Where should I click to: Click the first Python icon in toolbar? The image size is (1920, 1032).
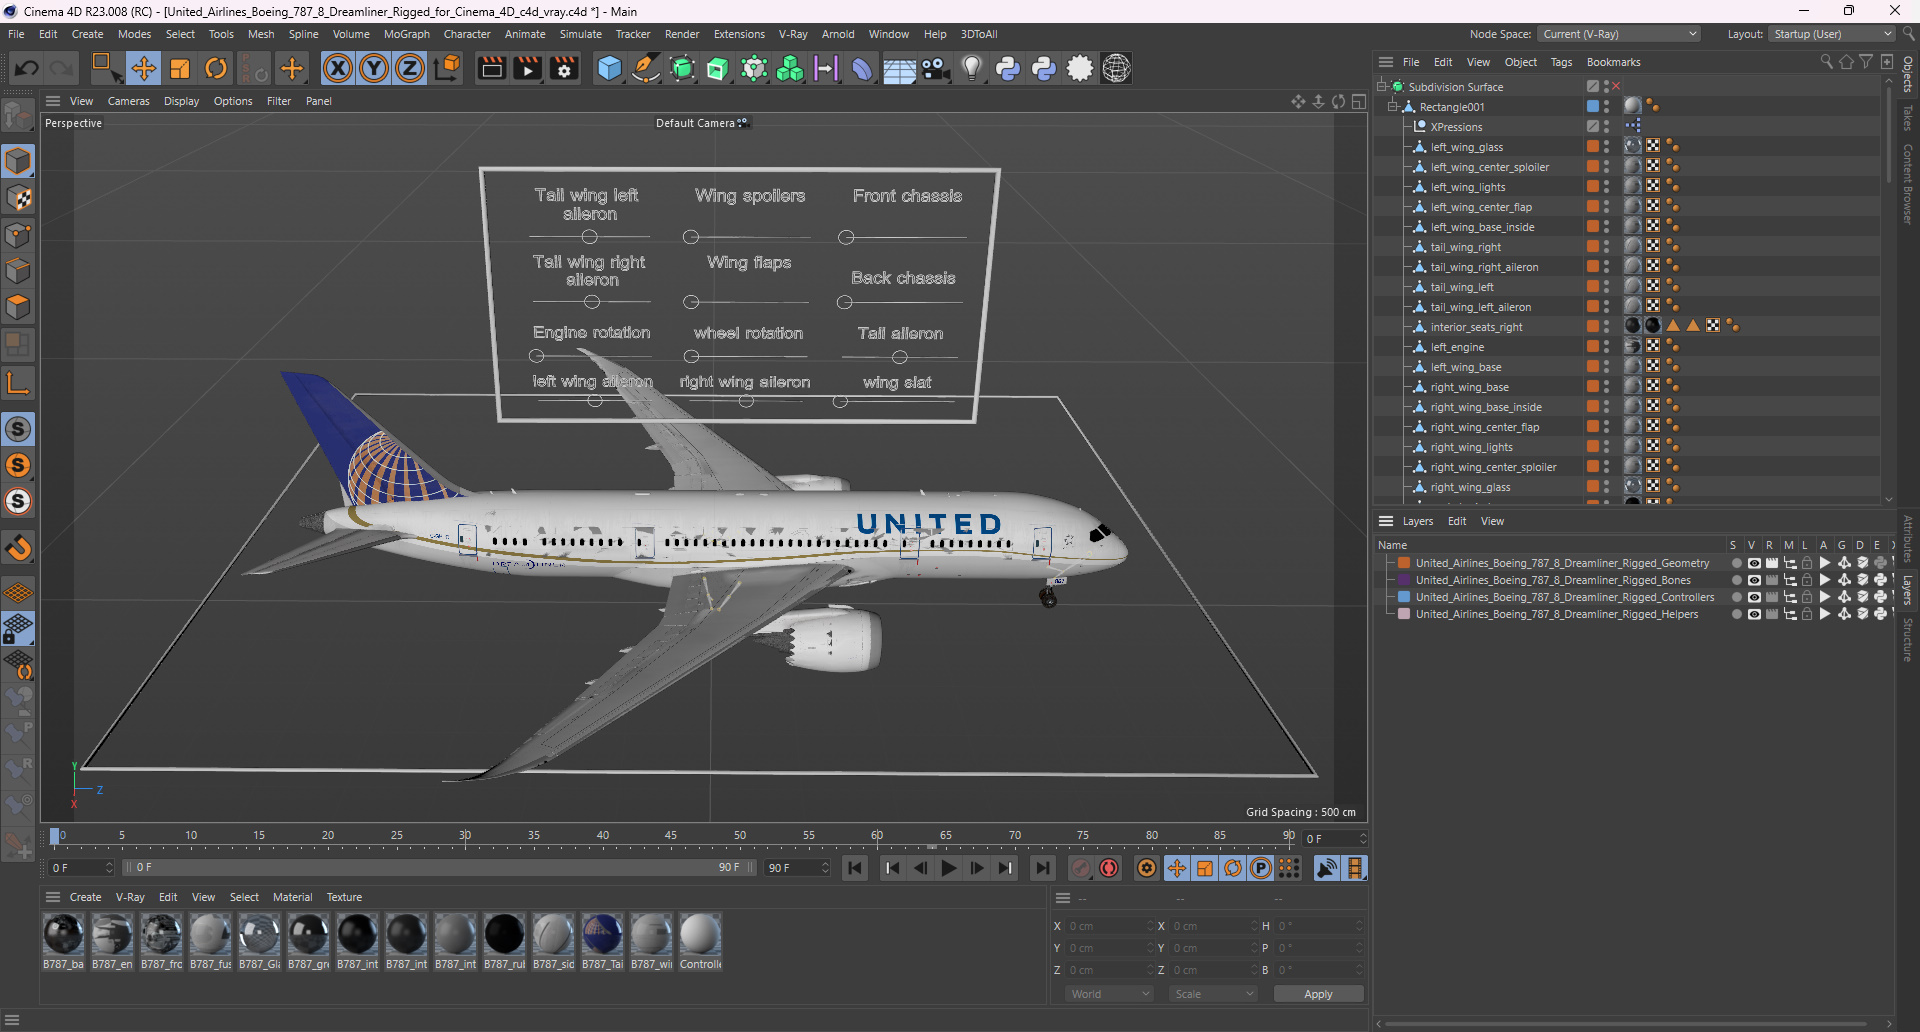click(x=1008, y=68)
